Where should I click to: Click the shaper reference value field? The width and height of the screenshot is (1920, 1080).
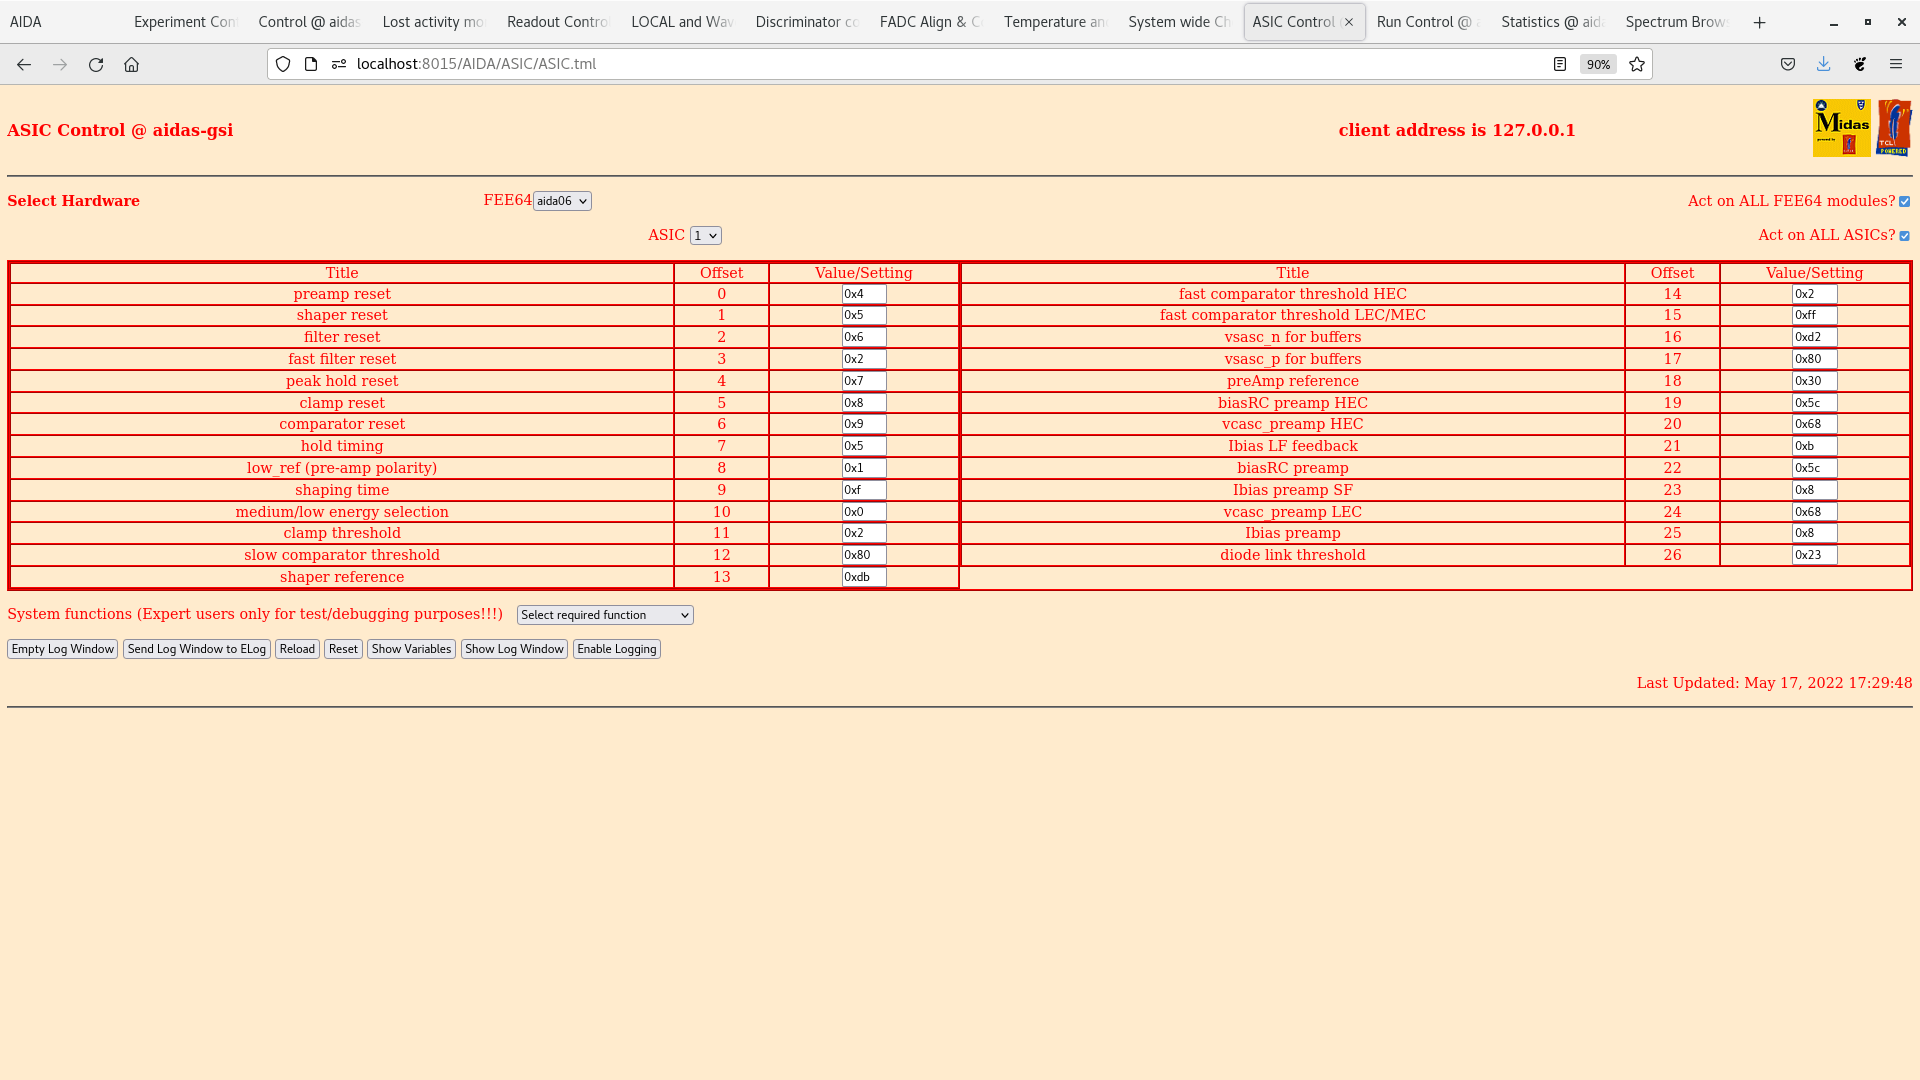[863, 577]
